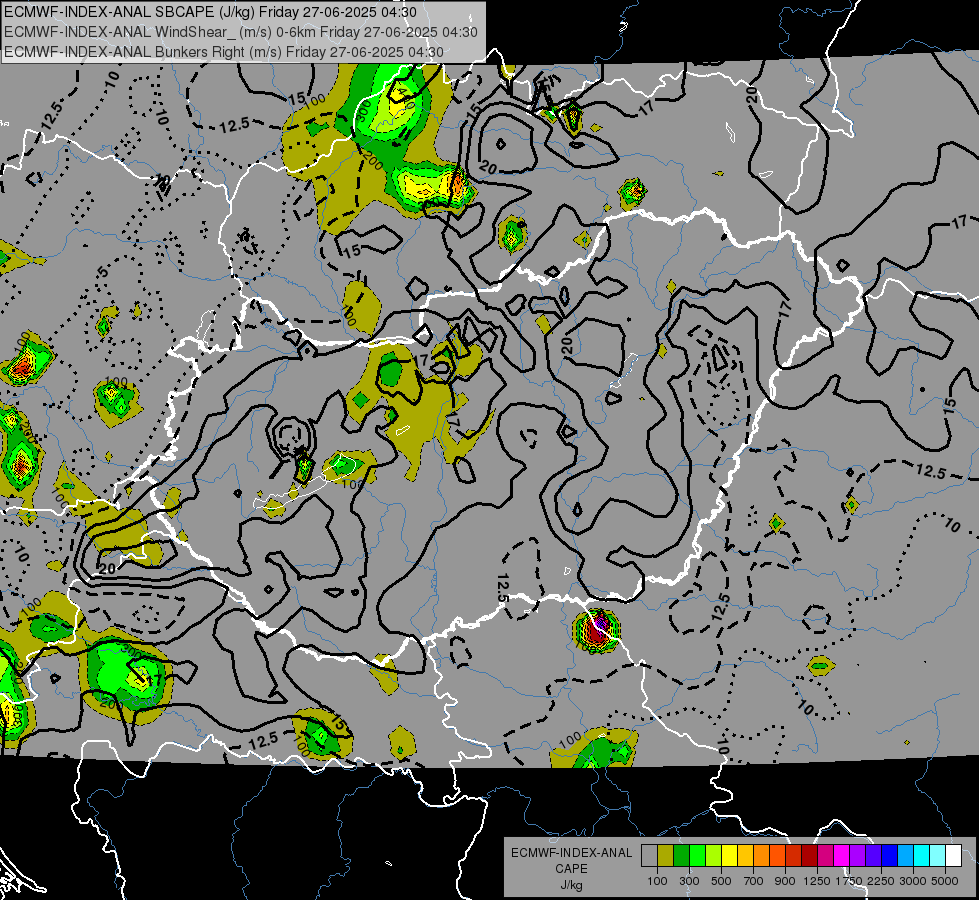Click the 100 legend tick label
979x900 pixels.
pyautogui.click(x=657, y=881)
